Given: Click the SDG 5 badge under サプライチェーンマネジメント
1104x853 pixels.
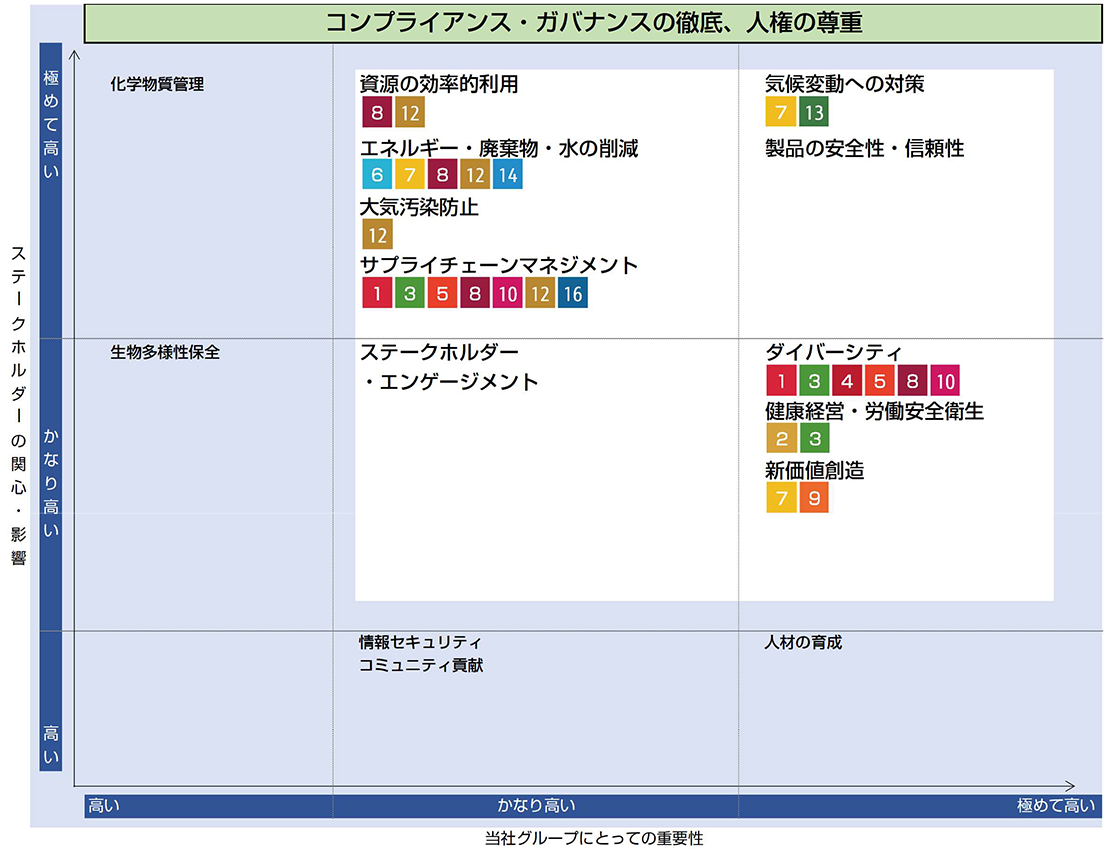Looking at the screenshot, I should click(442, 293).
